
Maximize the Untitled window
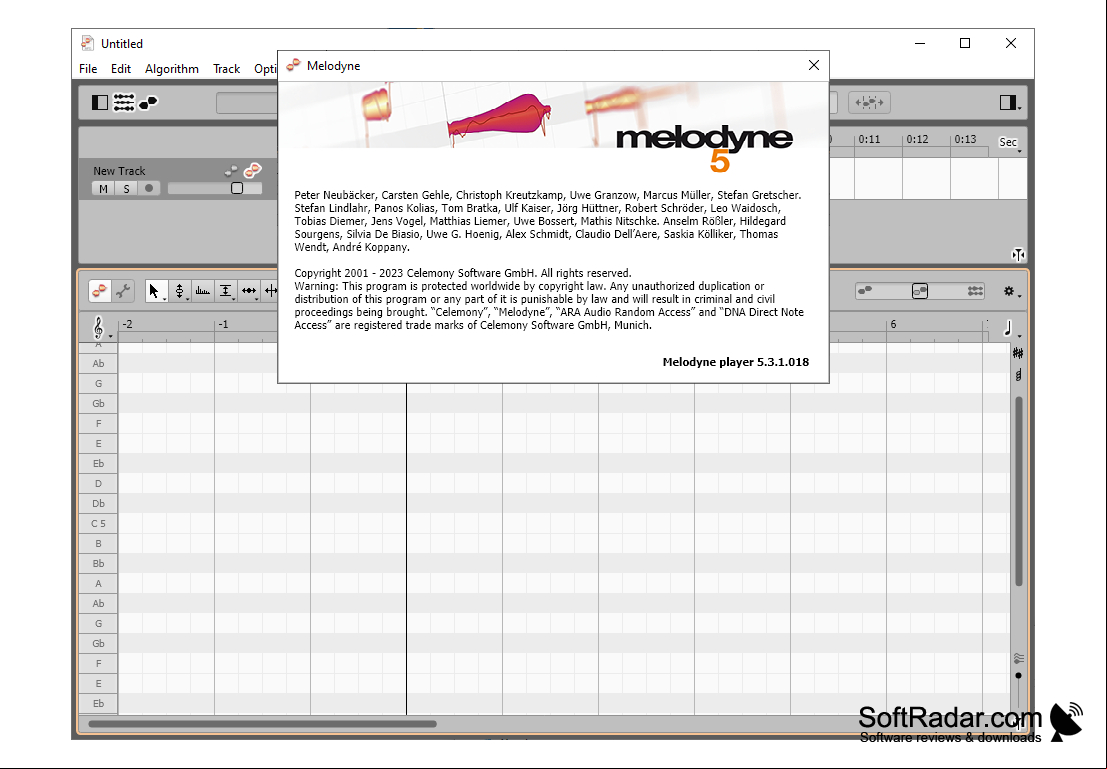pyautogui.click(x=965, y=43)
